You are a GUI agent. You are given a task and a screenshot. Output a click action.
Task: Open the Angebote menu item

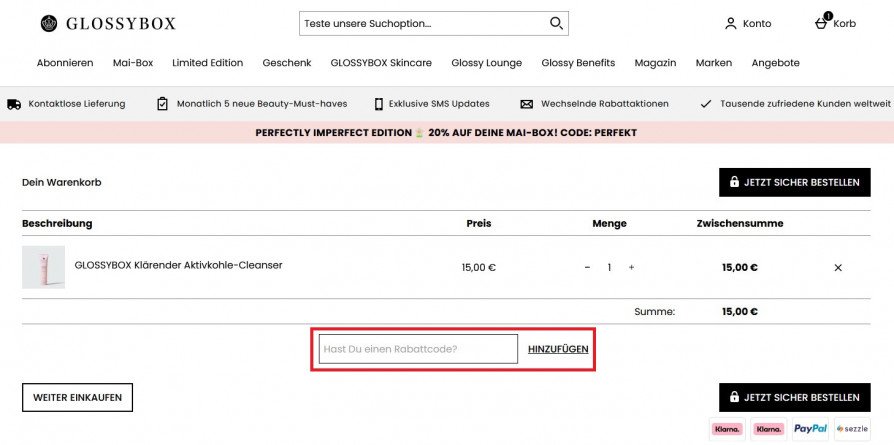click(x=775, y=63)
